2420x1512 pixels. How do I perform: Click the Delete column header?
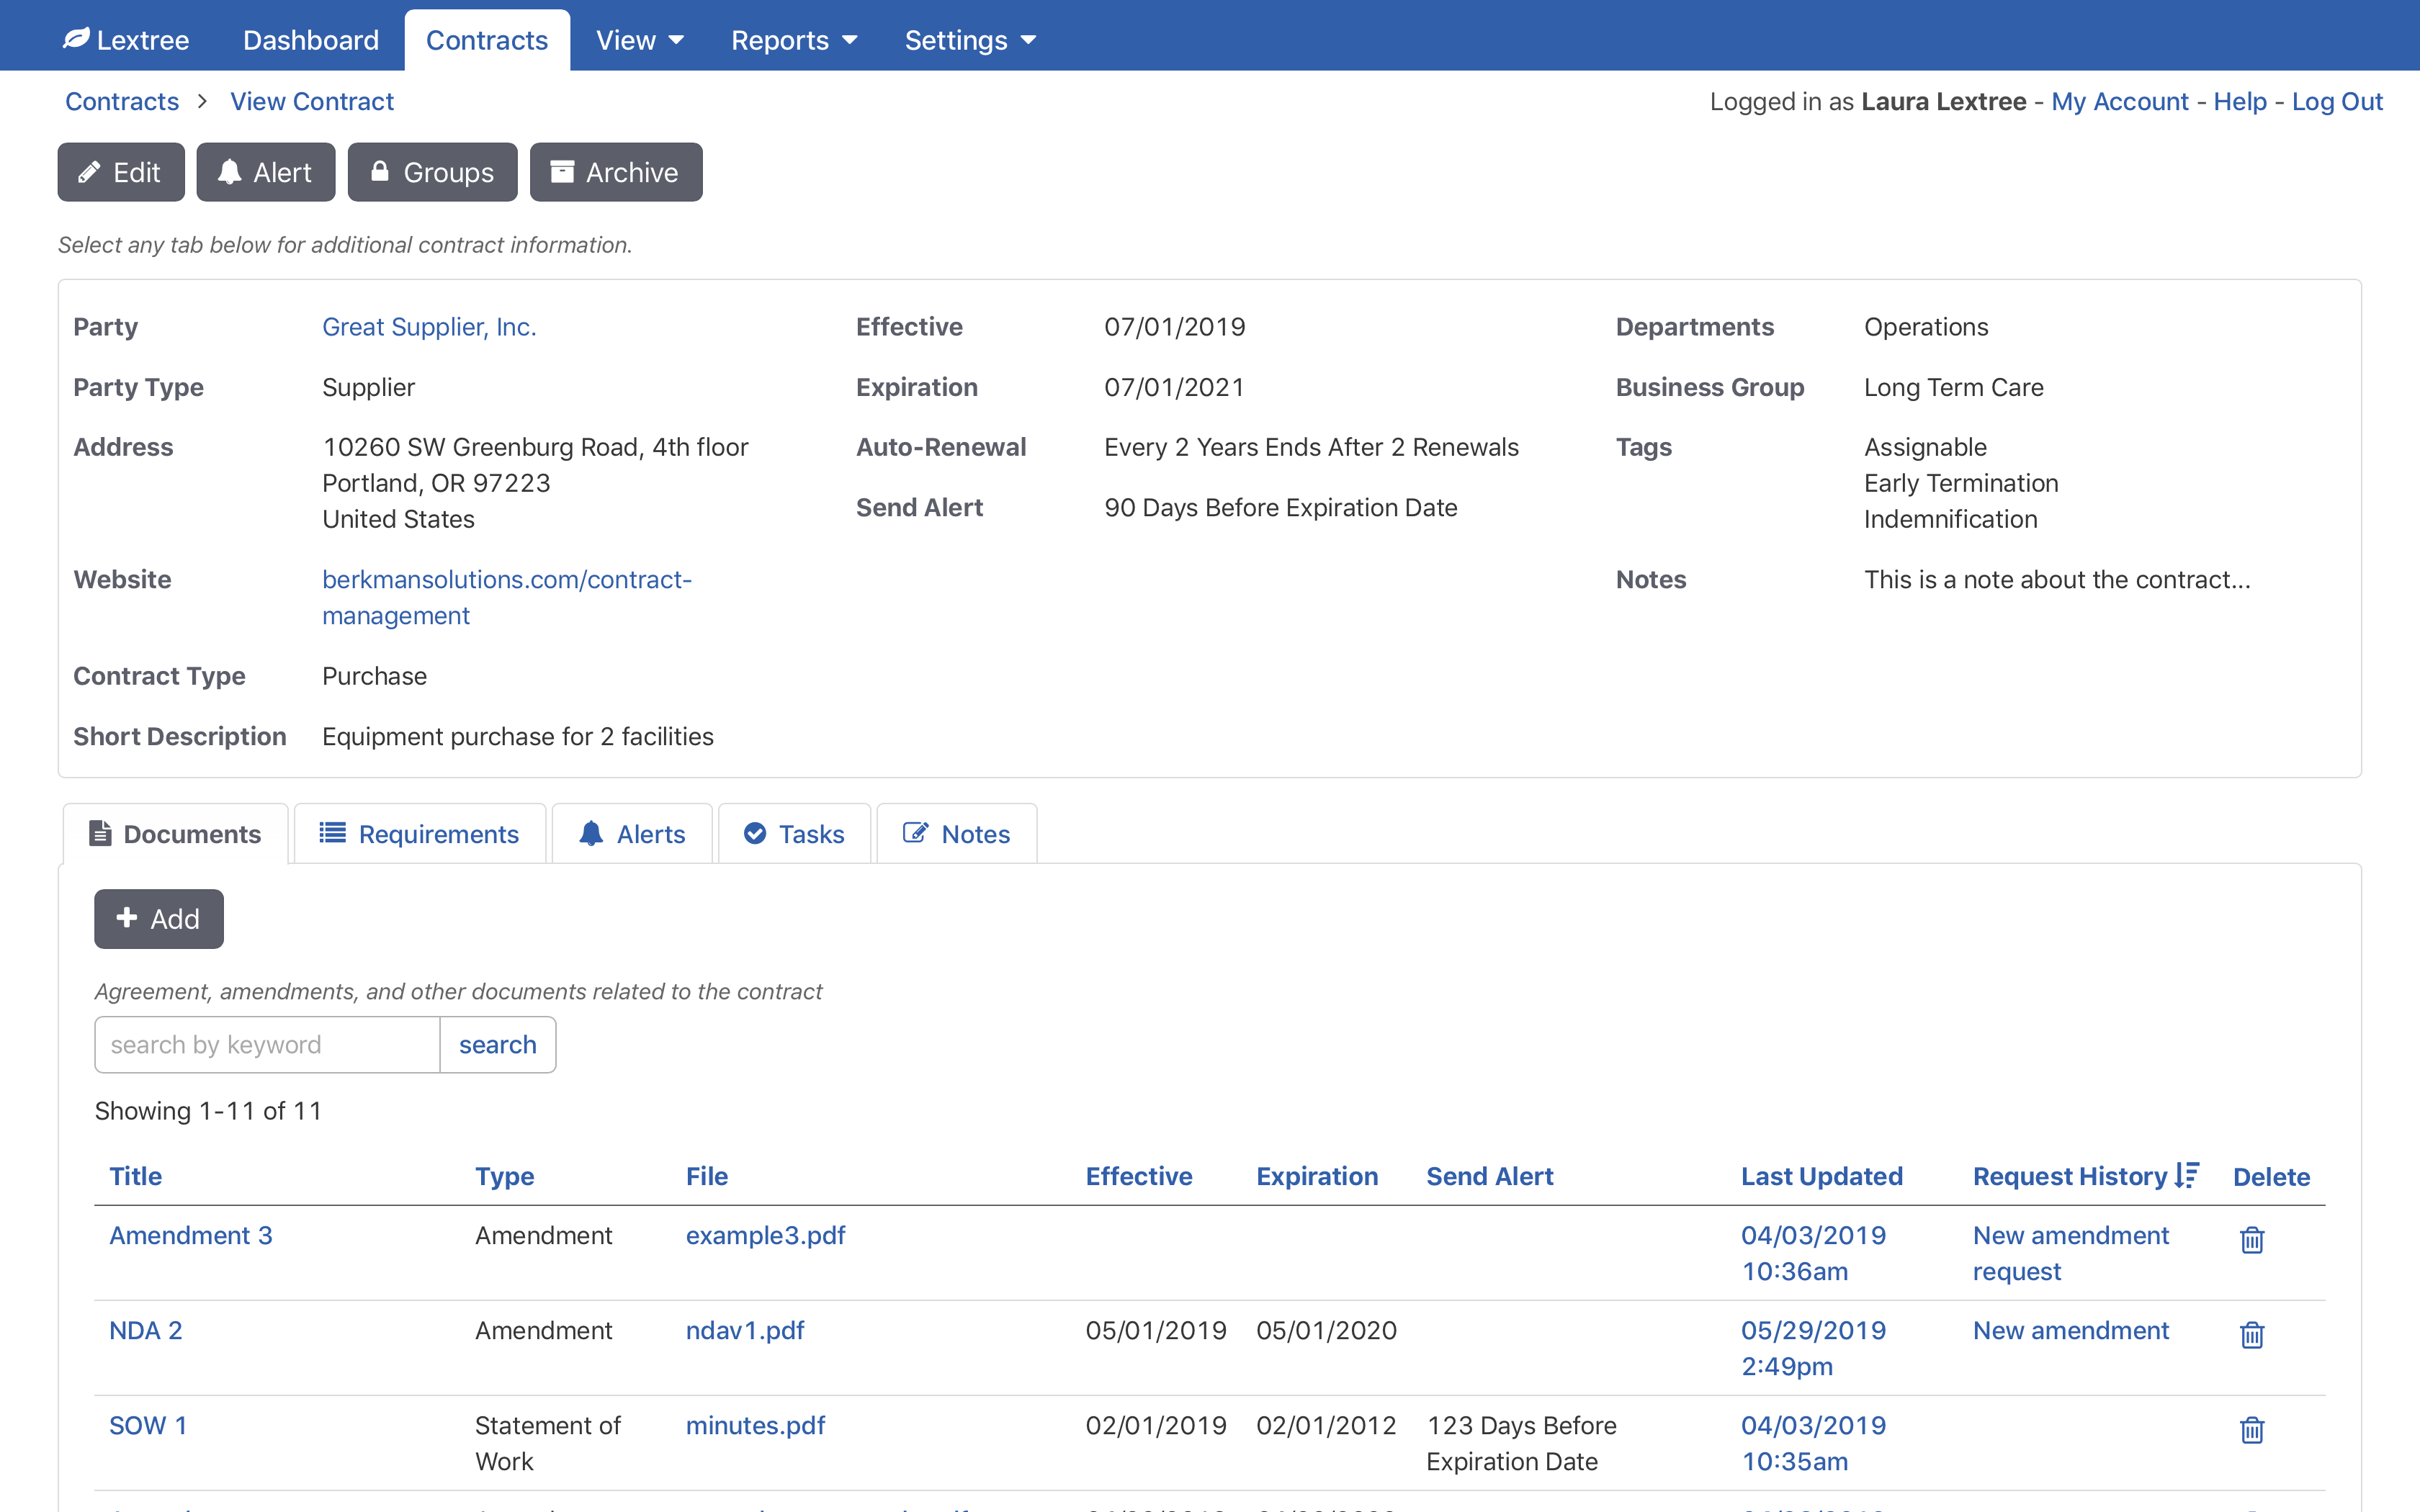[2271, 1176]
